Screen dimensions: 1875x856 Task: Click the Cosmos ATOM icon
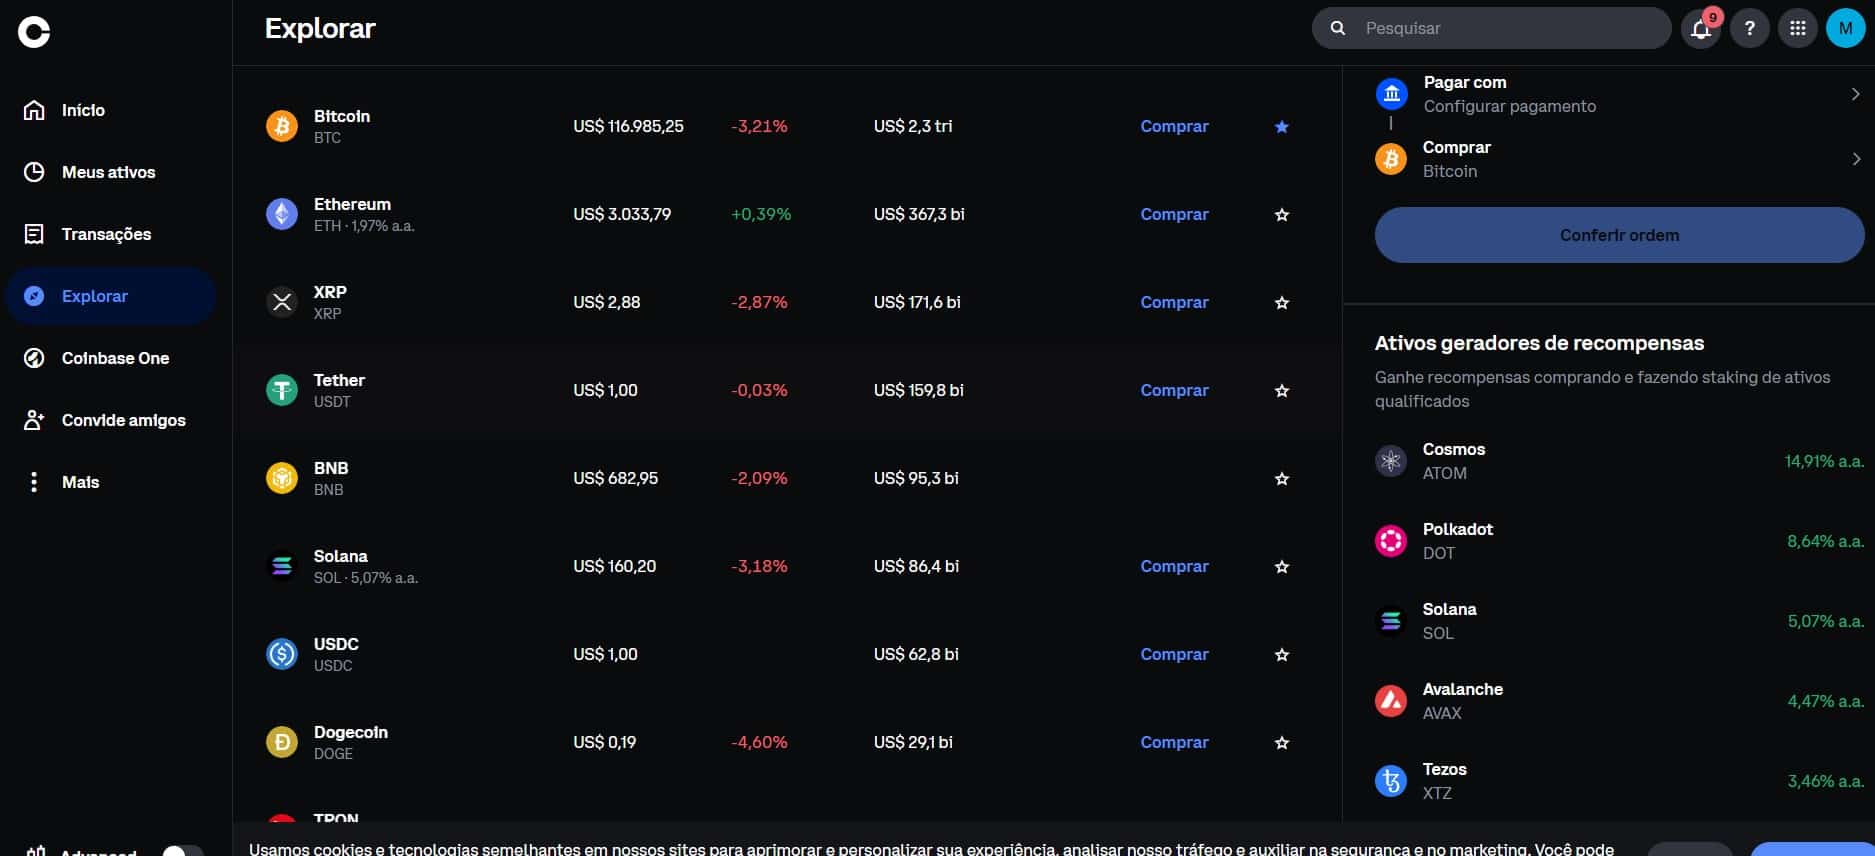pos(1391,461)
